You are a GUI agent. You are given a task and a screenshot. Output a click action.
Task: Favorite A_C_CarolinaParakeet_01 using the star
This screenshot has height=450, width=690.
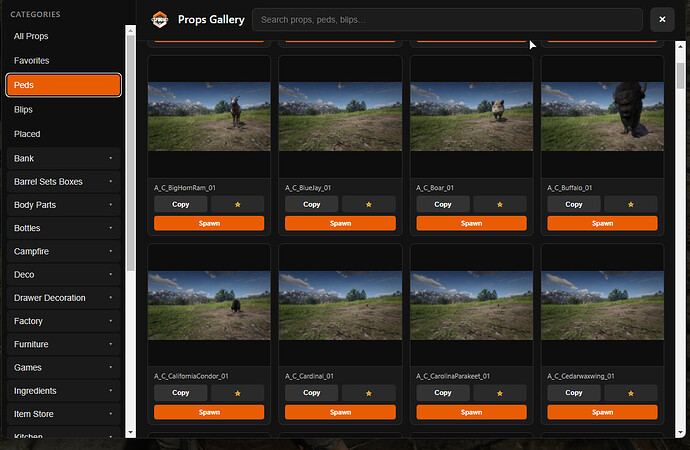[499, 393]
